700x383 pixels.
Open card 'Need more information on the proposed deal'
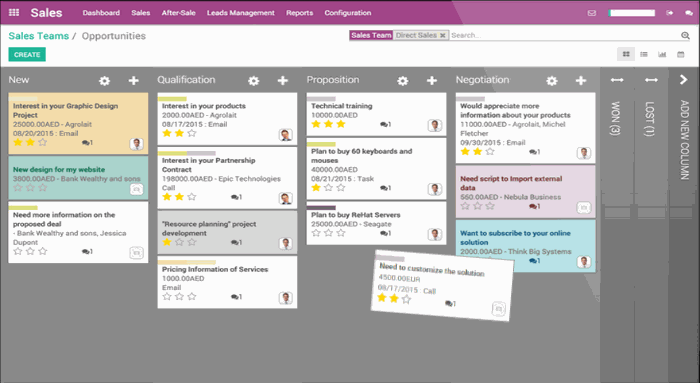pyautogui.click(x=78, y=232)
